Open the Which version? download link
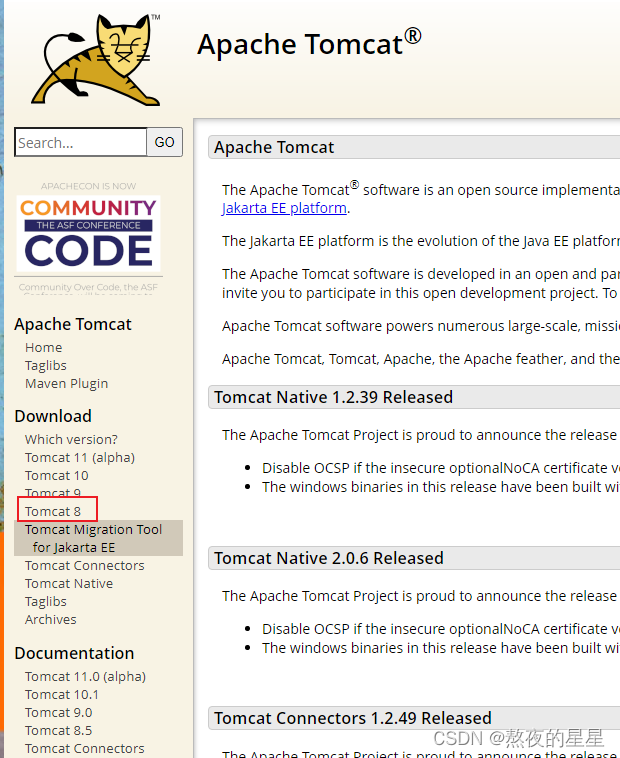The width and height of the screenshot is (620, 758). pyautogui.click(x=71, y=439)
